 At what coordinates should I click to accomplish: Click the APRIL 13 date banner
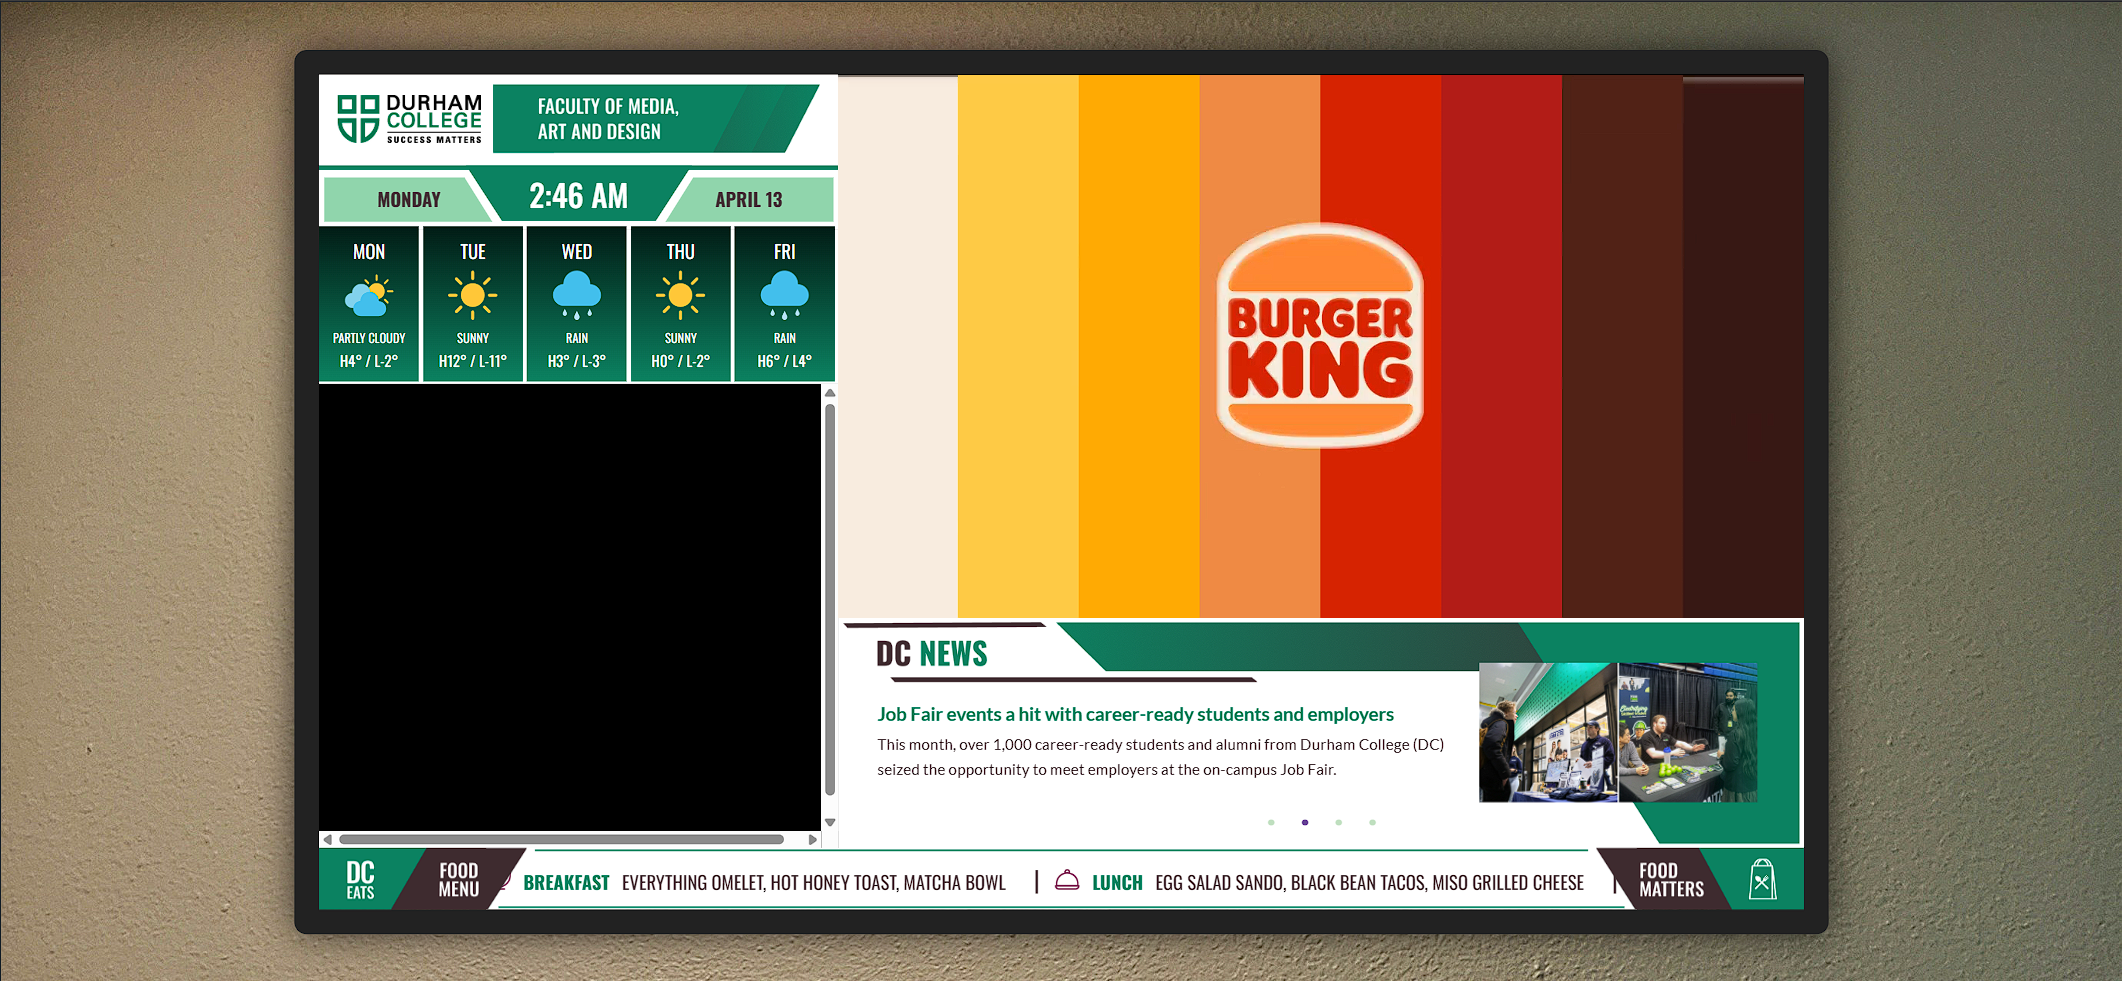tap(748, 199)
